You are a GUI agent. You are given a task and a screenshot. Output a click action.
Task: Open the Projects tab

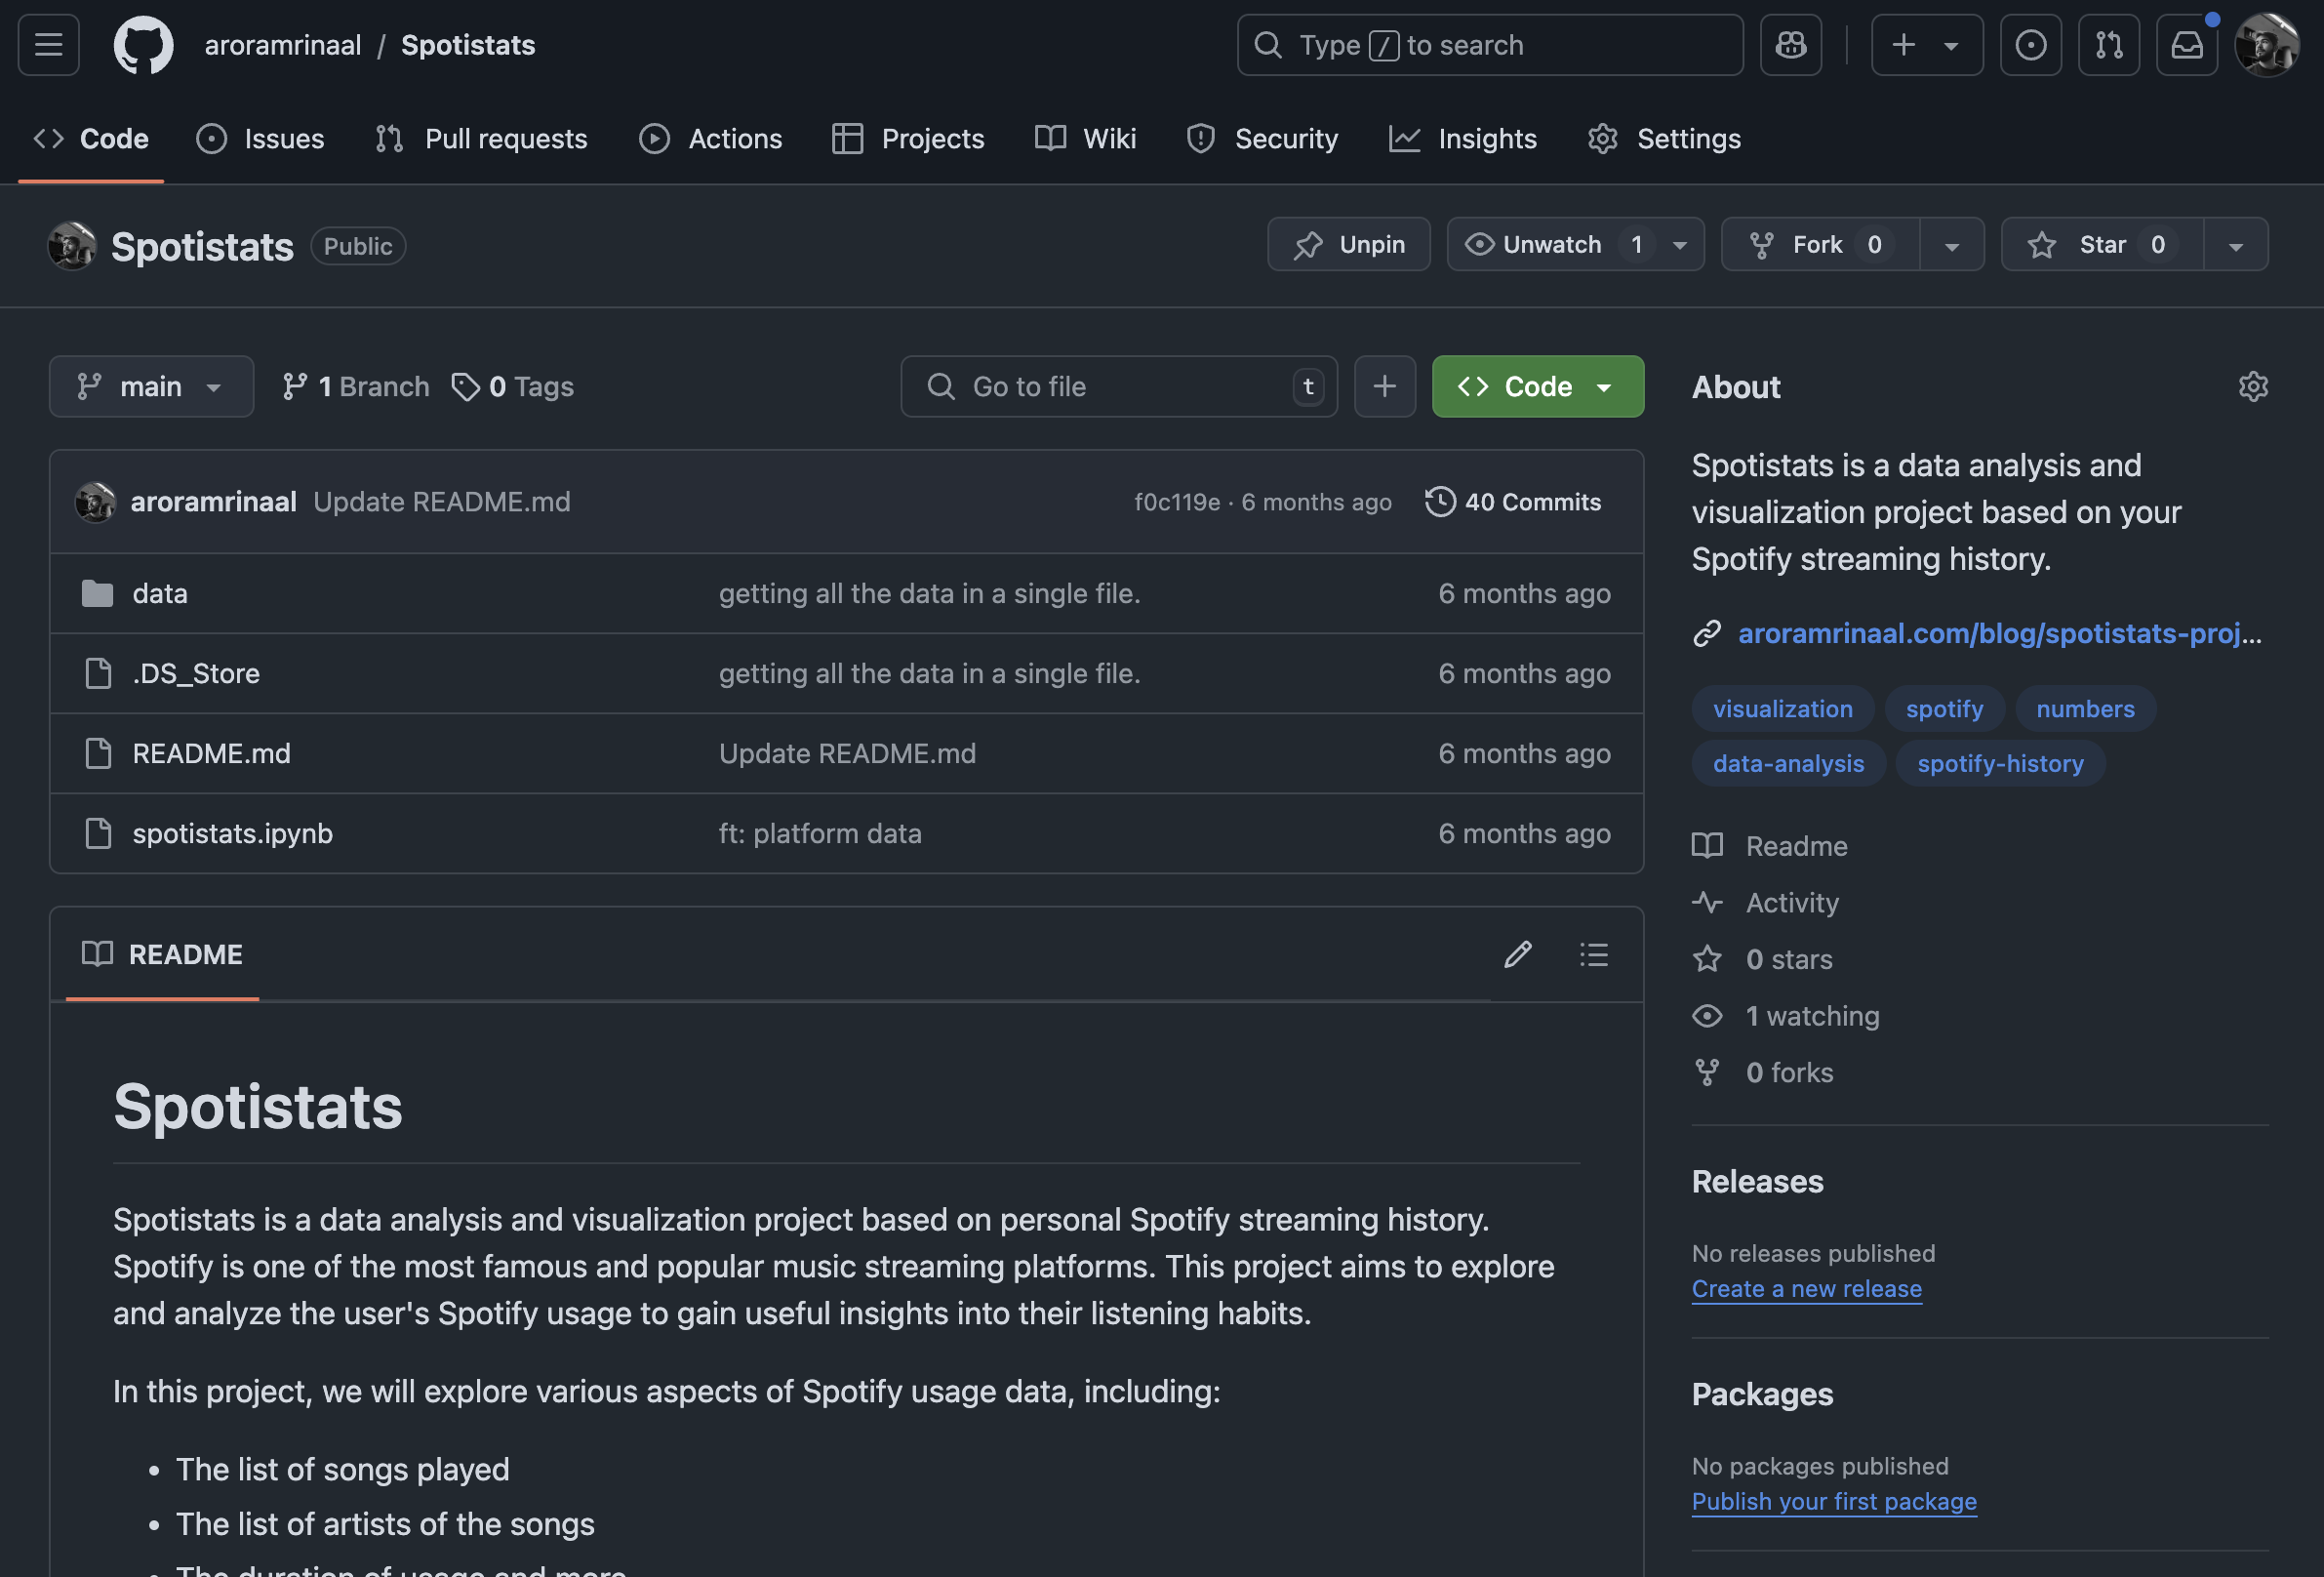[x=908, y=138]
